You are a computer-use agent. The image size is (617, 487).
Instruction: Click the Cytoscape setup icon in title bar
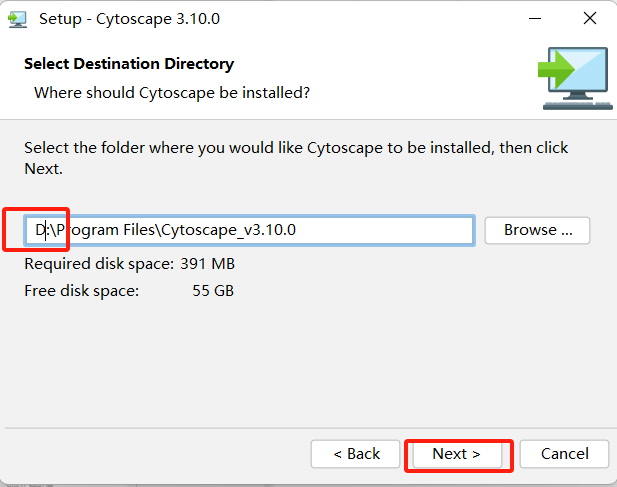[18, 18]
